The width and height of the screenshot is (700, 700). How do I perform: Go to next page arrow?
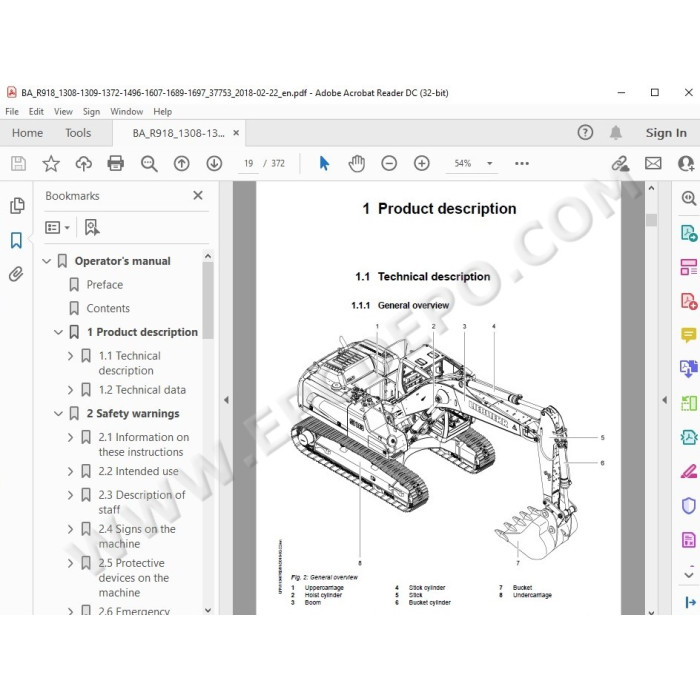tap(214, 163)
